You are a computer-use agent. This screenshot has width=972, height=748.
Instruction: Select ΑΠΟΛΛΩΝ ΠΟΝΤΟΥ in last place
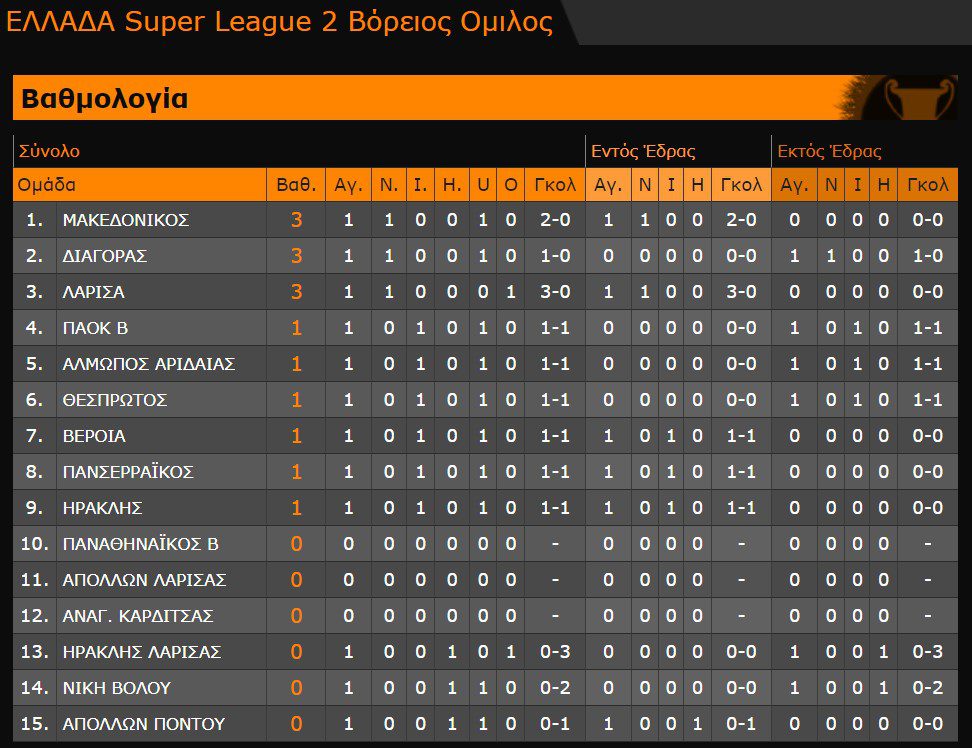point(143,724)
